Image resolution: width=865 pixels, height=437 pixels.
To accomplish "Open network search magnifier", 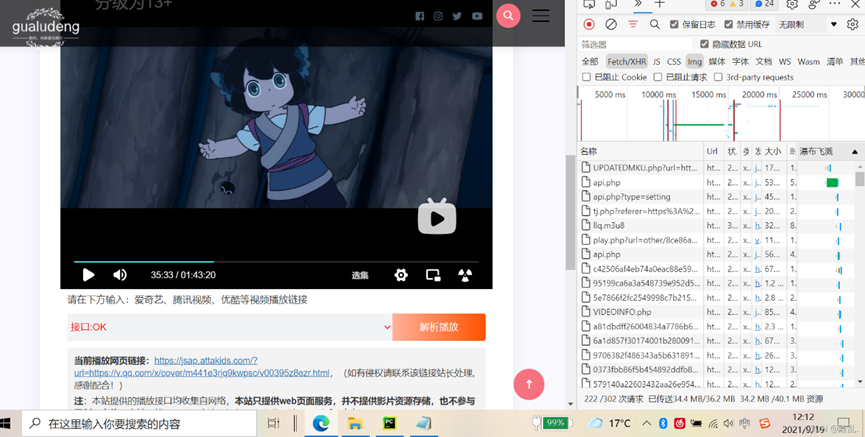I will pos(654,24).
